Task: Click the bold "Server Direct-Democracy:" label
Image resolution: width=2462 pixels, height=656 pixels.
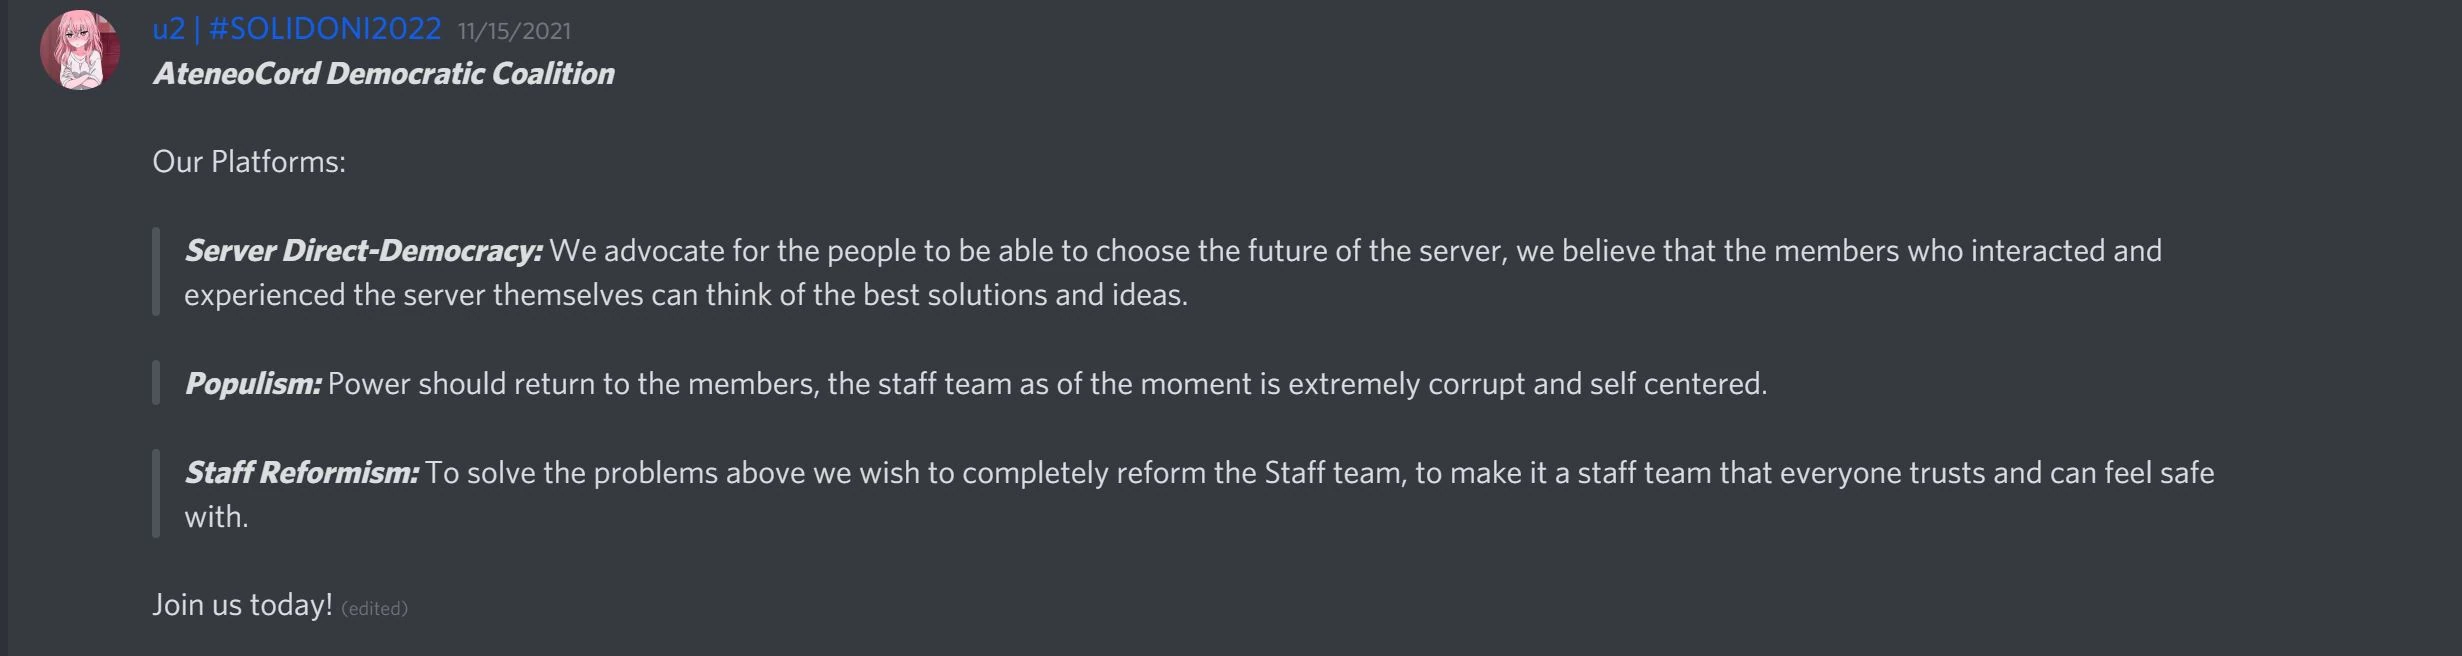Action: [363, 251]
